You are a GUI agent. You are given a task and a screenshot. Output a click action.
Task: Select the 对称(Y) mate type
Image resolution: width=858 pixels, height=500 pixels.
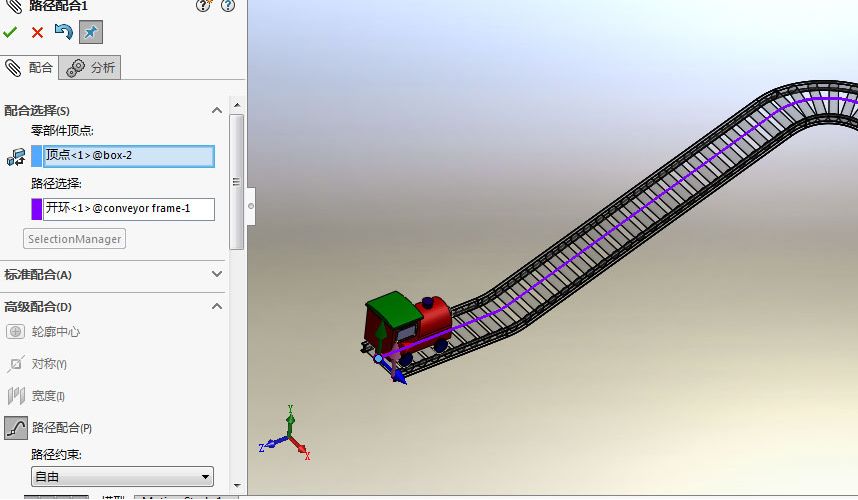click(x=37, y=364)
